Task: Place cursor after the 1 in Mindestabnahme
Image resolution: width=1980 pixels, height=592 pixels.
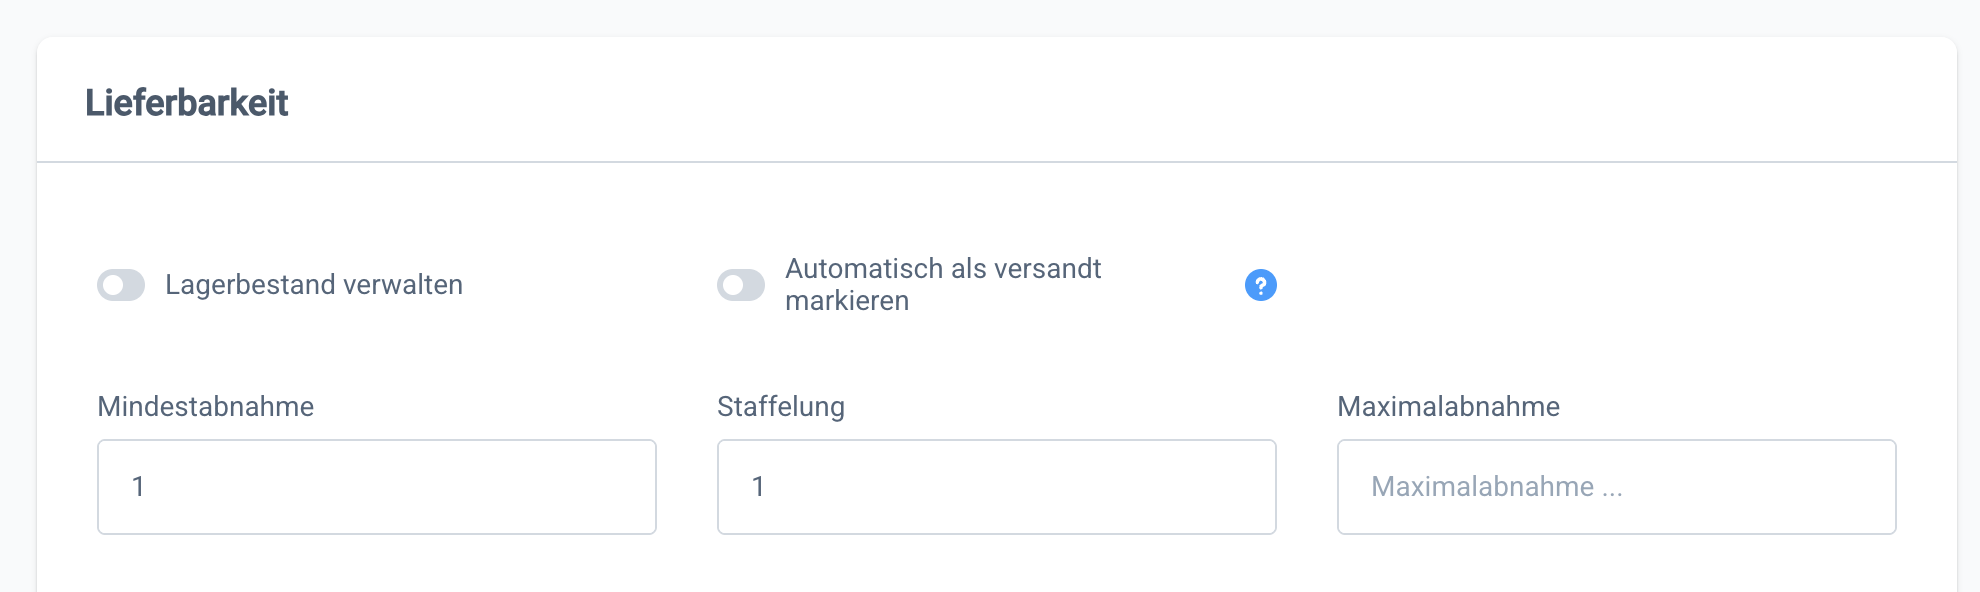Action: click(148, 487)
